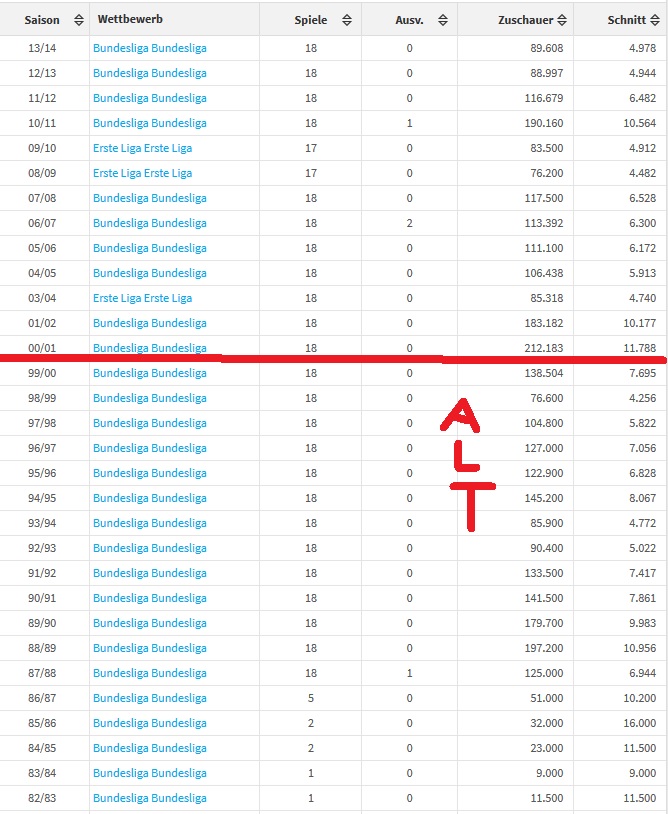Open Bundesliga link for season 12/13
This screenshot has height=814, width=668.
[x=149, y=73]
